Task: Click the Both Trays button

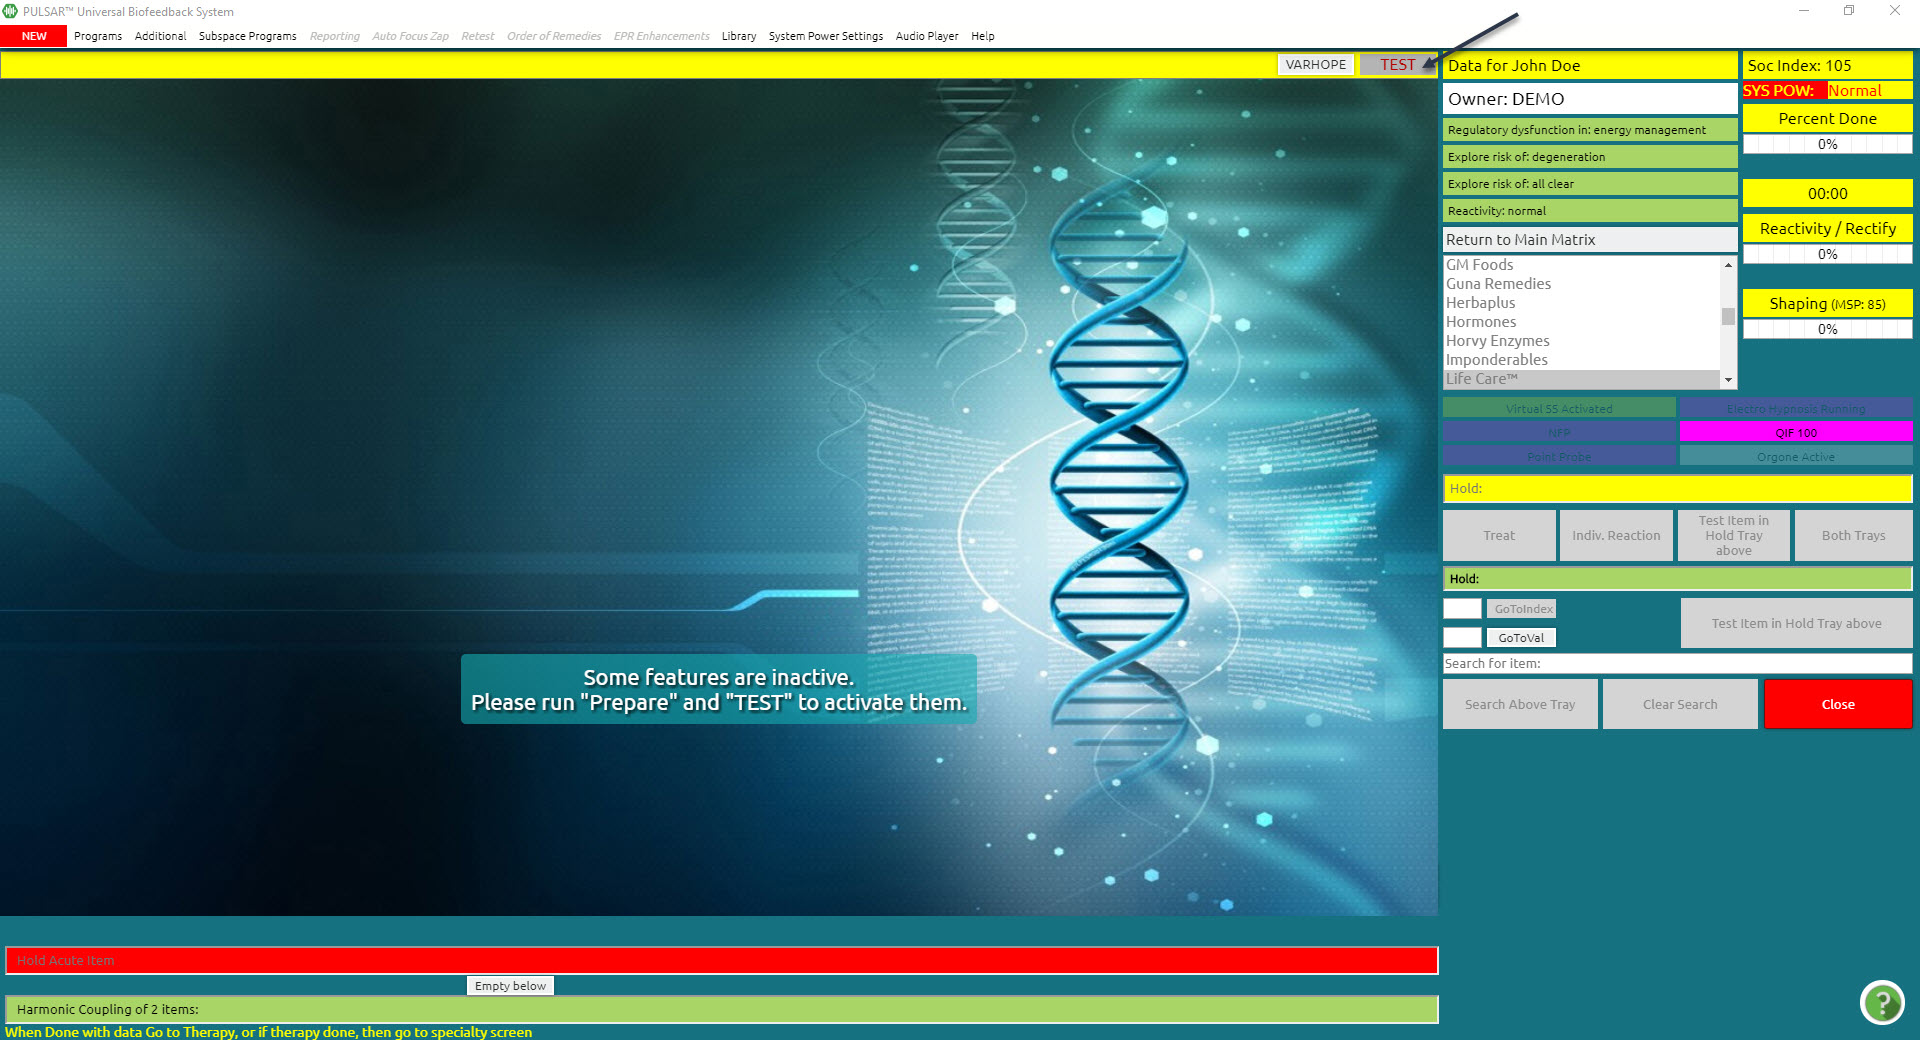Action: point(1852,535)
